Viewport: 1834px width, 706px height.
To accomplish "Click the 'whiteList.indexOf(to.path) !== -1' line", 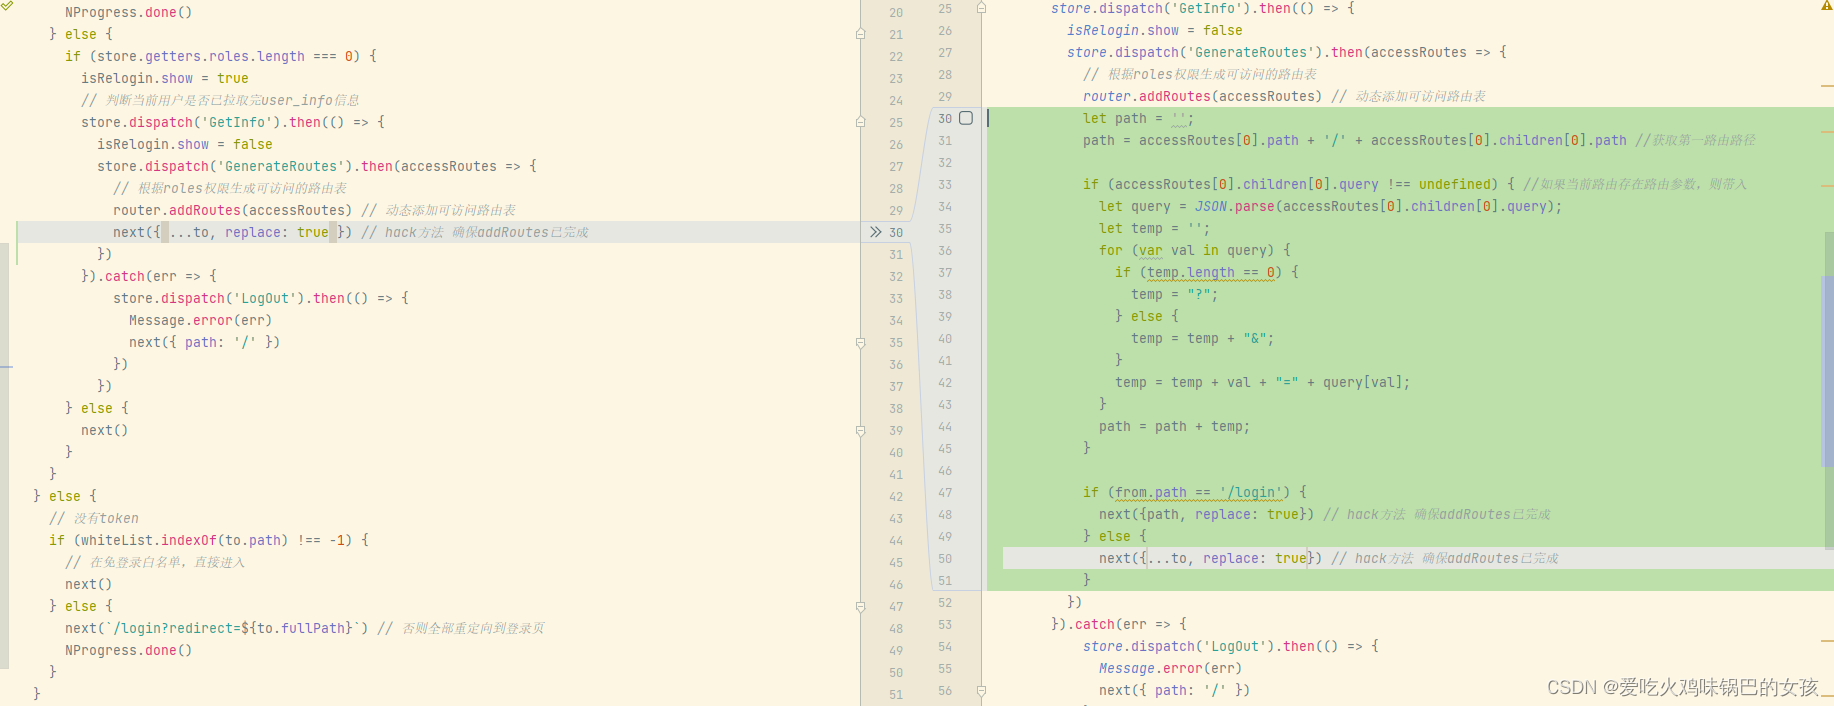I will tap(209, 540).
